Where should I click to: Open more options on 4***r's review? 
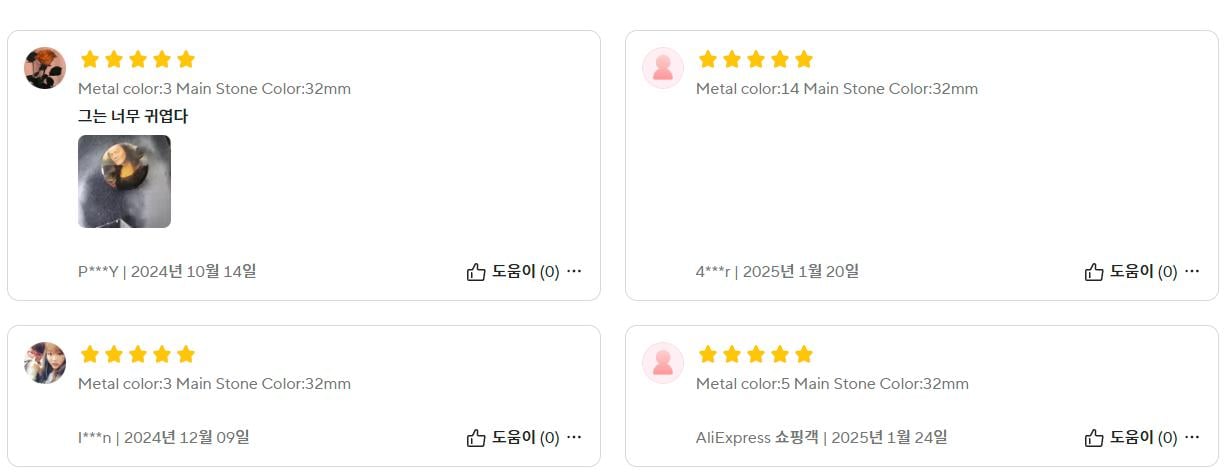click(1192, 271)
